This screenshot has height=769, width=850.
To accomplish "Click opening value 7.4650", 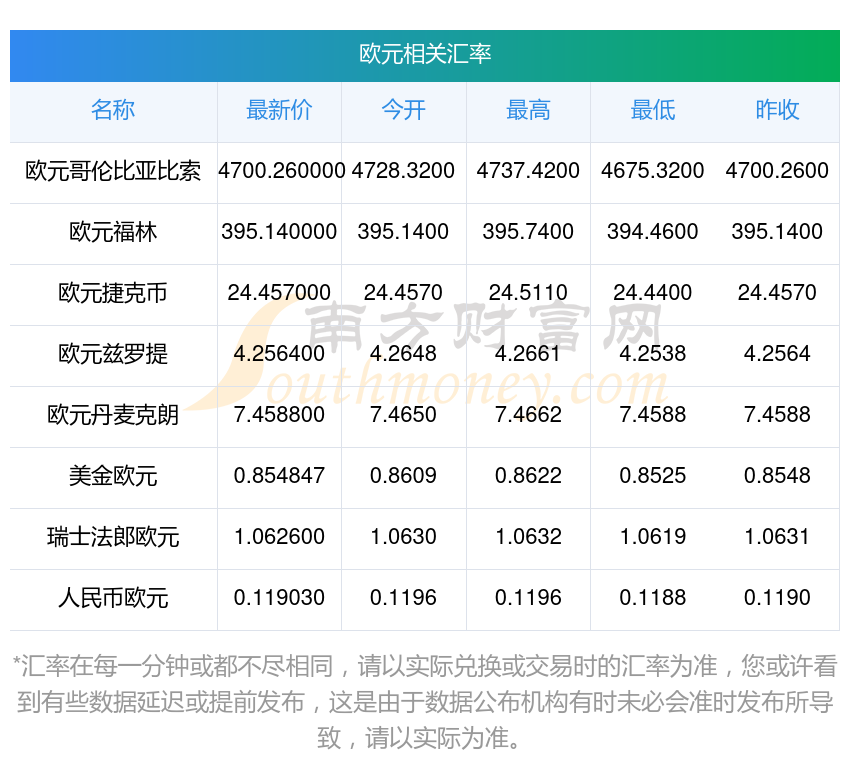I will coord(403,415).
